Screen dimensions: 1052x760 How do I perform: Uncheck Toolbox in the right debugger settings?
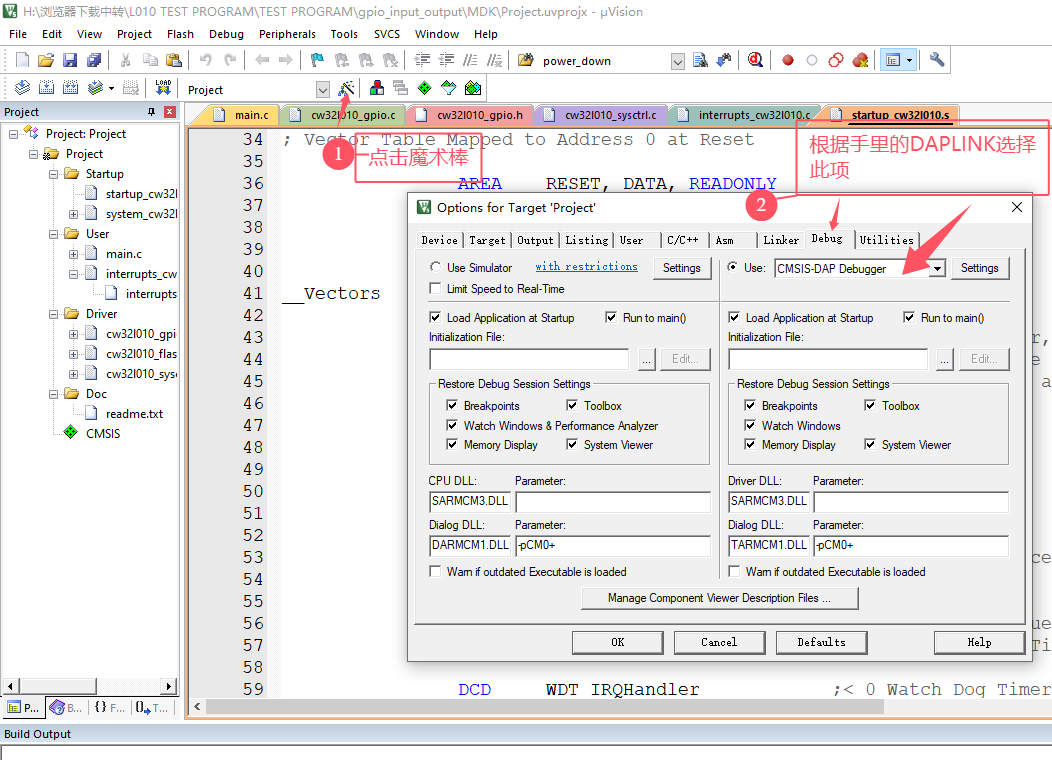pos(871,406)
